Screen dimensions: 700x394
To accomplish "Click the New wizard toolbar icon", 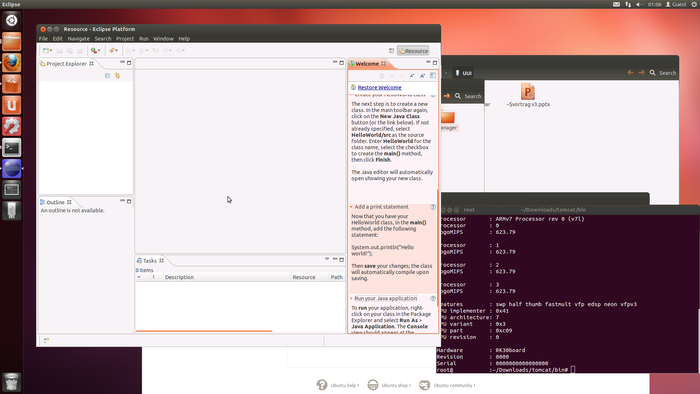I will click(46, 50).
